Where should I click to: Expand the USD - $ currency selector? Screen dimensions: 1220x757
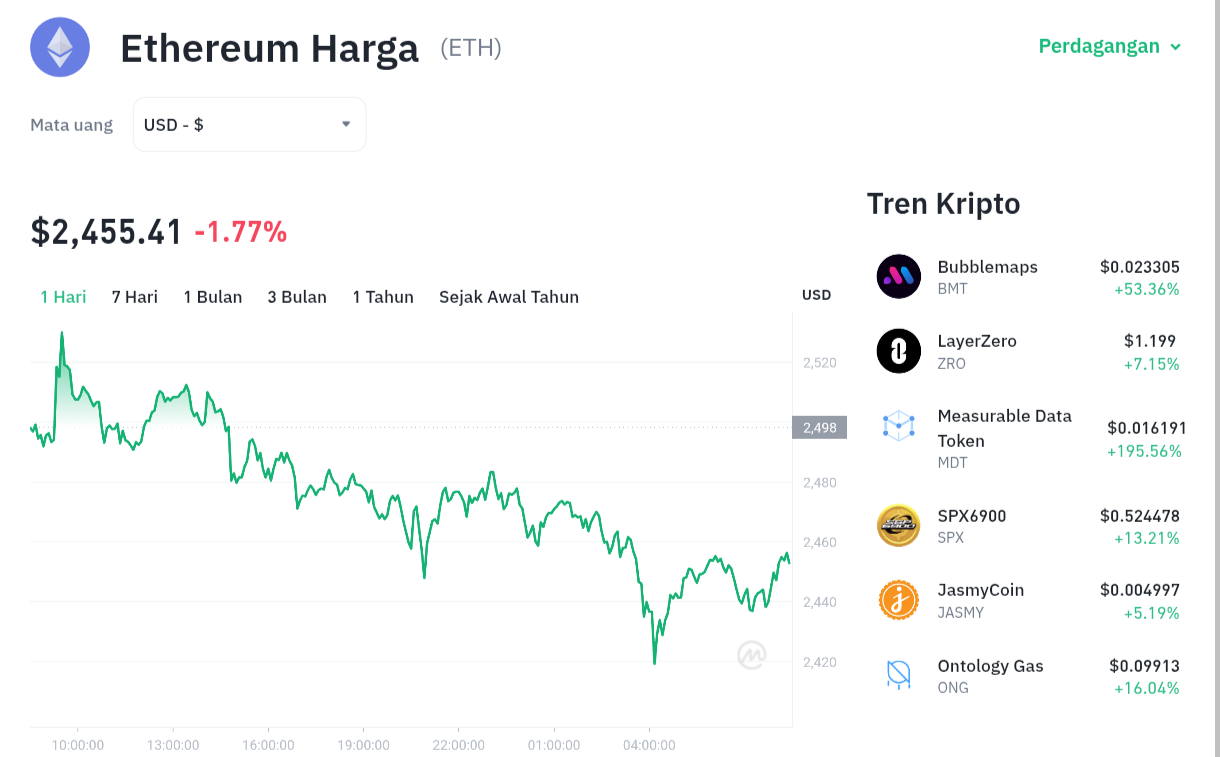pos(249,125)
